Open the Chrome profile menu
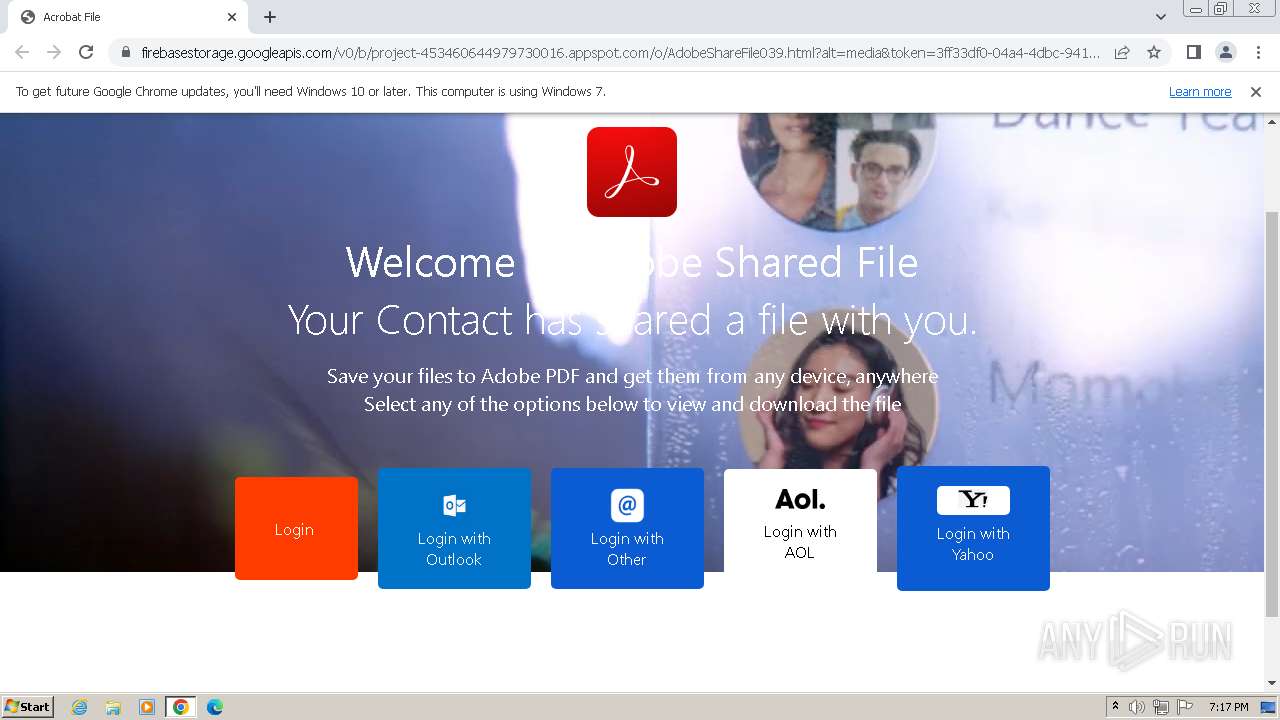The height and width of the screenshot is (720, 1280). pyautogui.click(x=1225, y=52)
